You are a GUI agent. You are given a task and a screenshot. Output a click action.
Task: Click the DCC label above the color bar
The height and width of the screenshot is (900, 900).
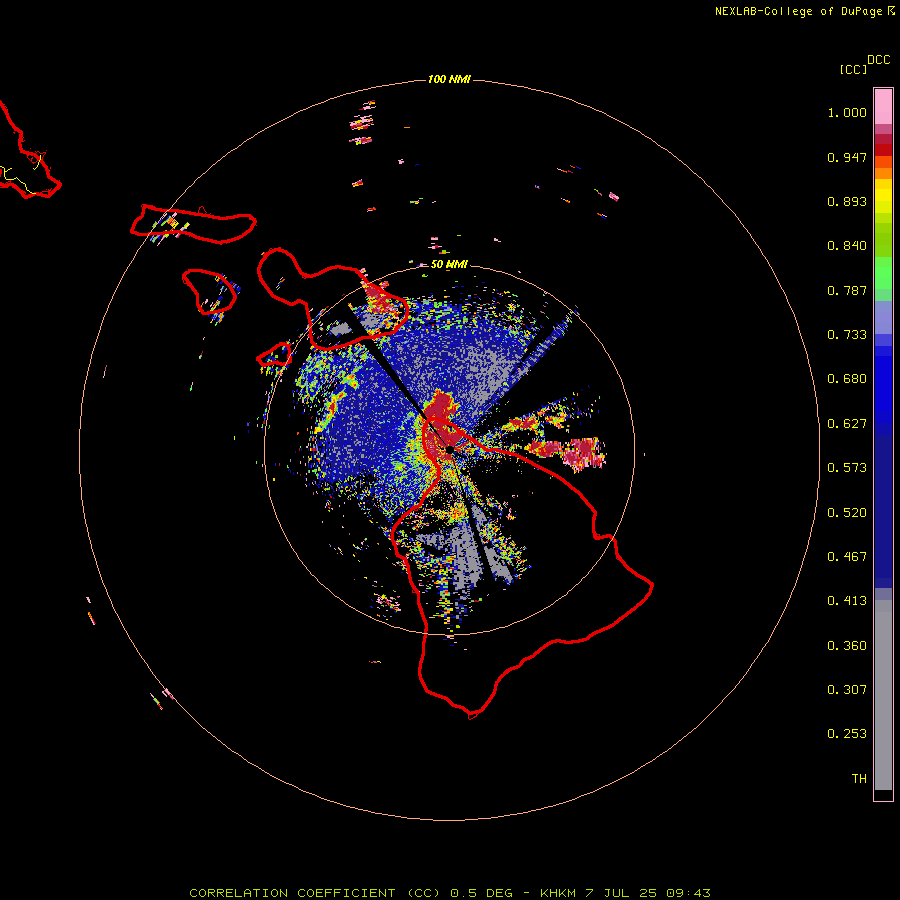coord(878,60)
